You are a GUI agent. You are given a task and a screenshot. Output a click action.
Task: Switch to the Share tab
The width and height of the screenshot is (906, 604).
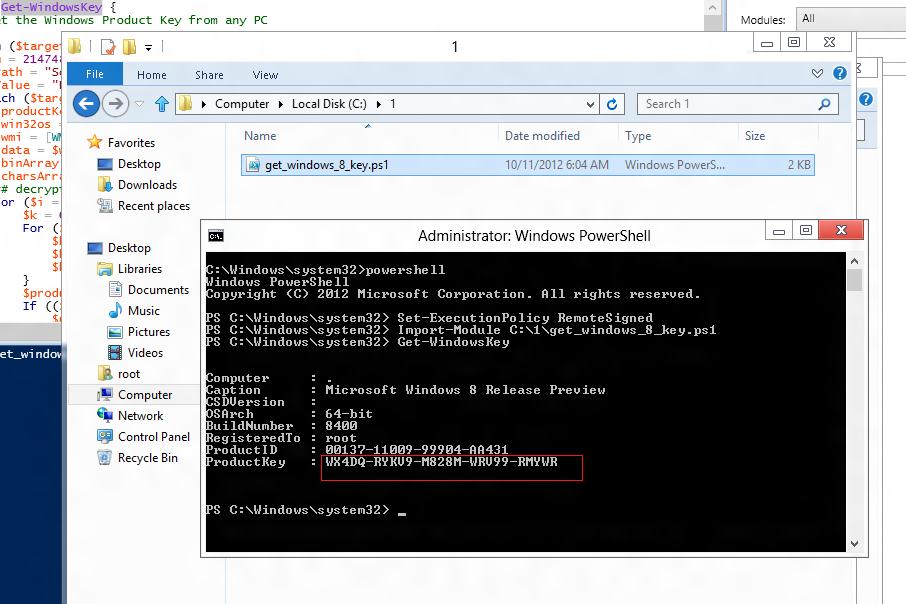click(209, 74)
